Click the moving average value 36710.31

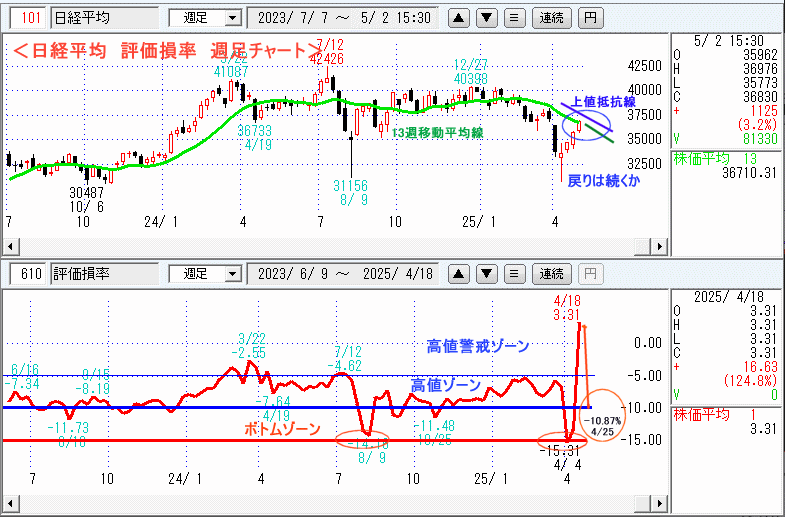click(x=749, y=173)
